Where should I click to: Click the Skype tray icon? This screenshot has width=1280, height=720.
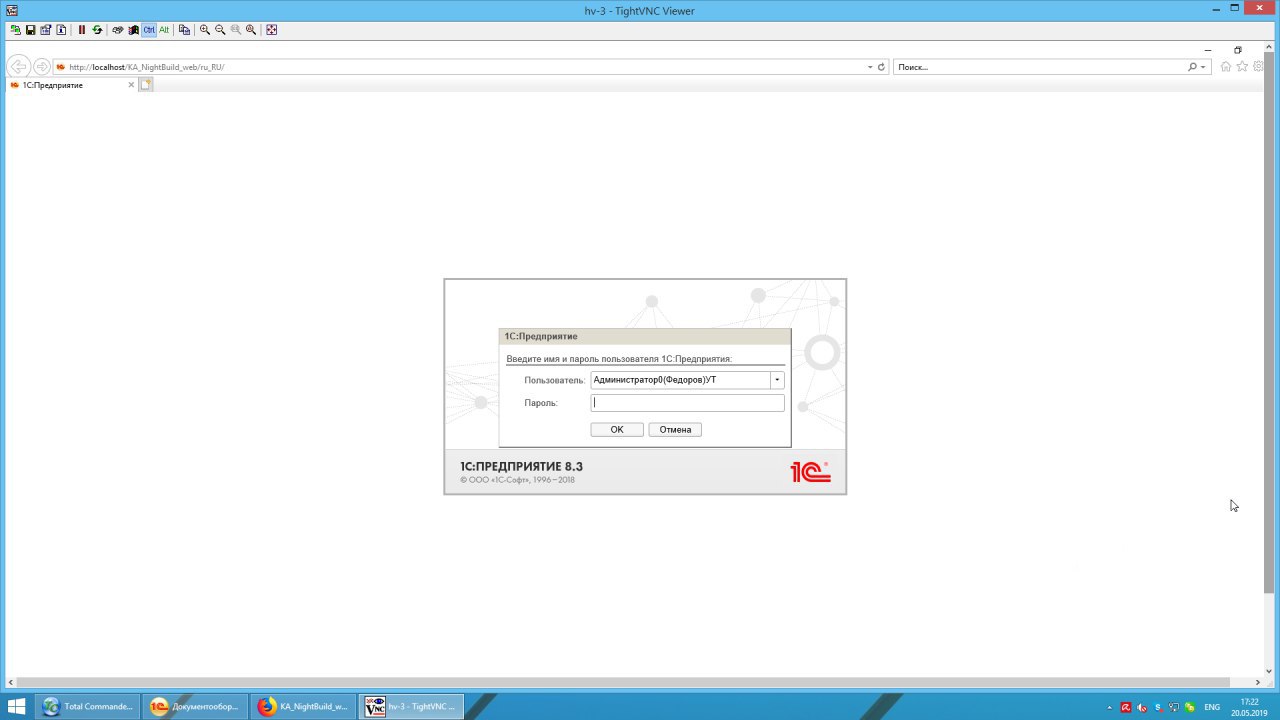coord(1158,708)
